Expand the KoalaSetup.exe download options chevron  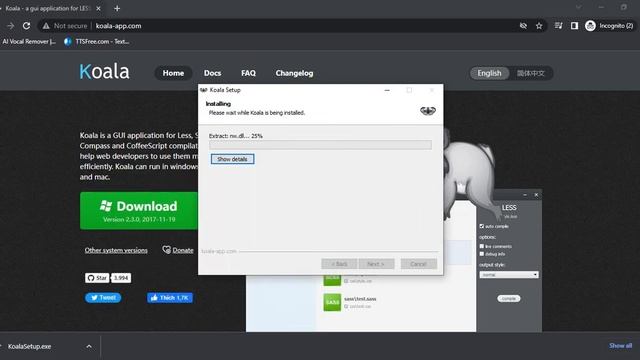pyautogui.click(x=89, y=347)
